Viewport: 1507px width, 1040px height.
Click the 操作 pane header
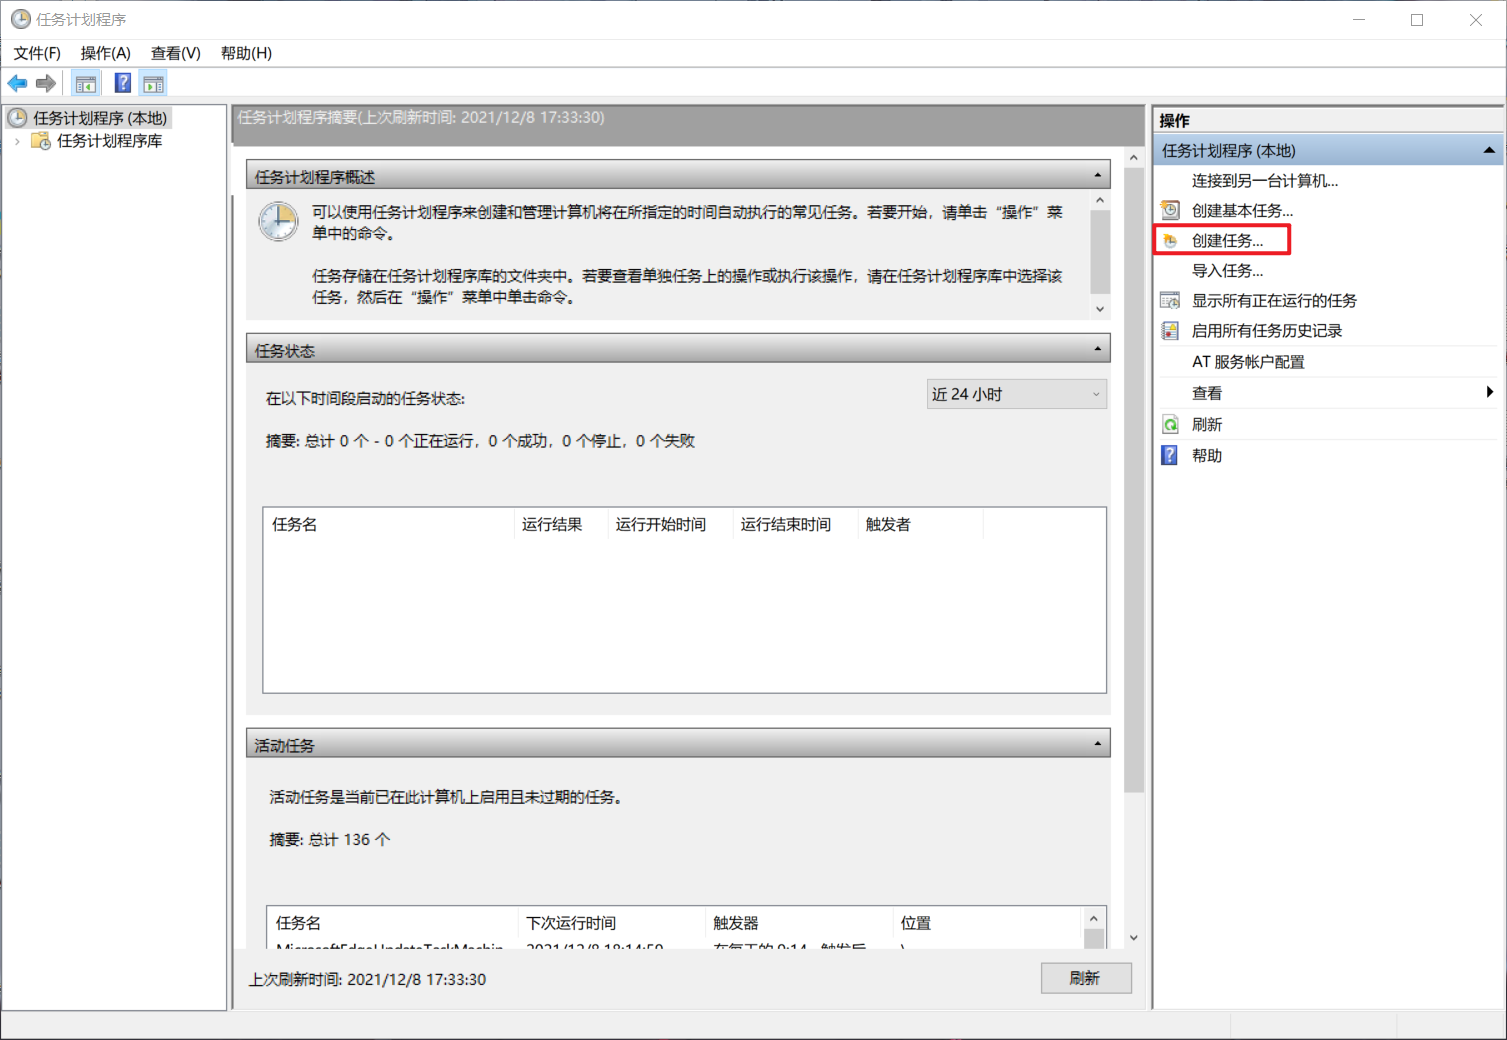point(1328,120)
